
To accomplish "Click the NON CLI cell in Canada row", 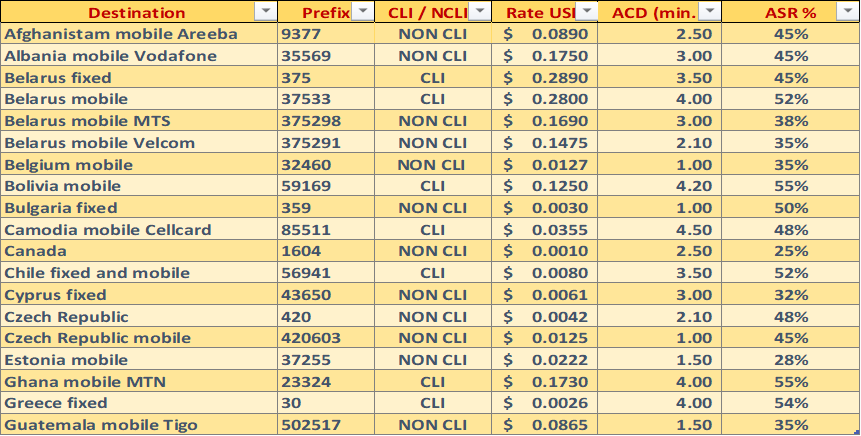I will point(433,251).
